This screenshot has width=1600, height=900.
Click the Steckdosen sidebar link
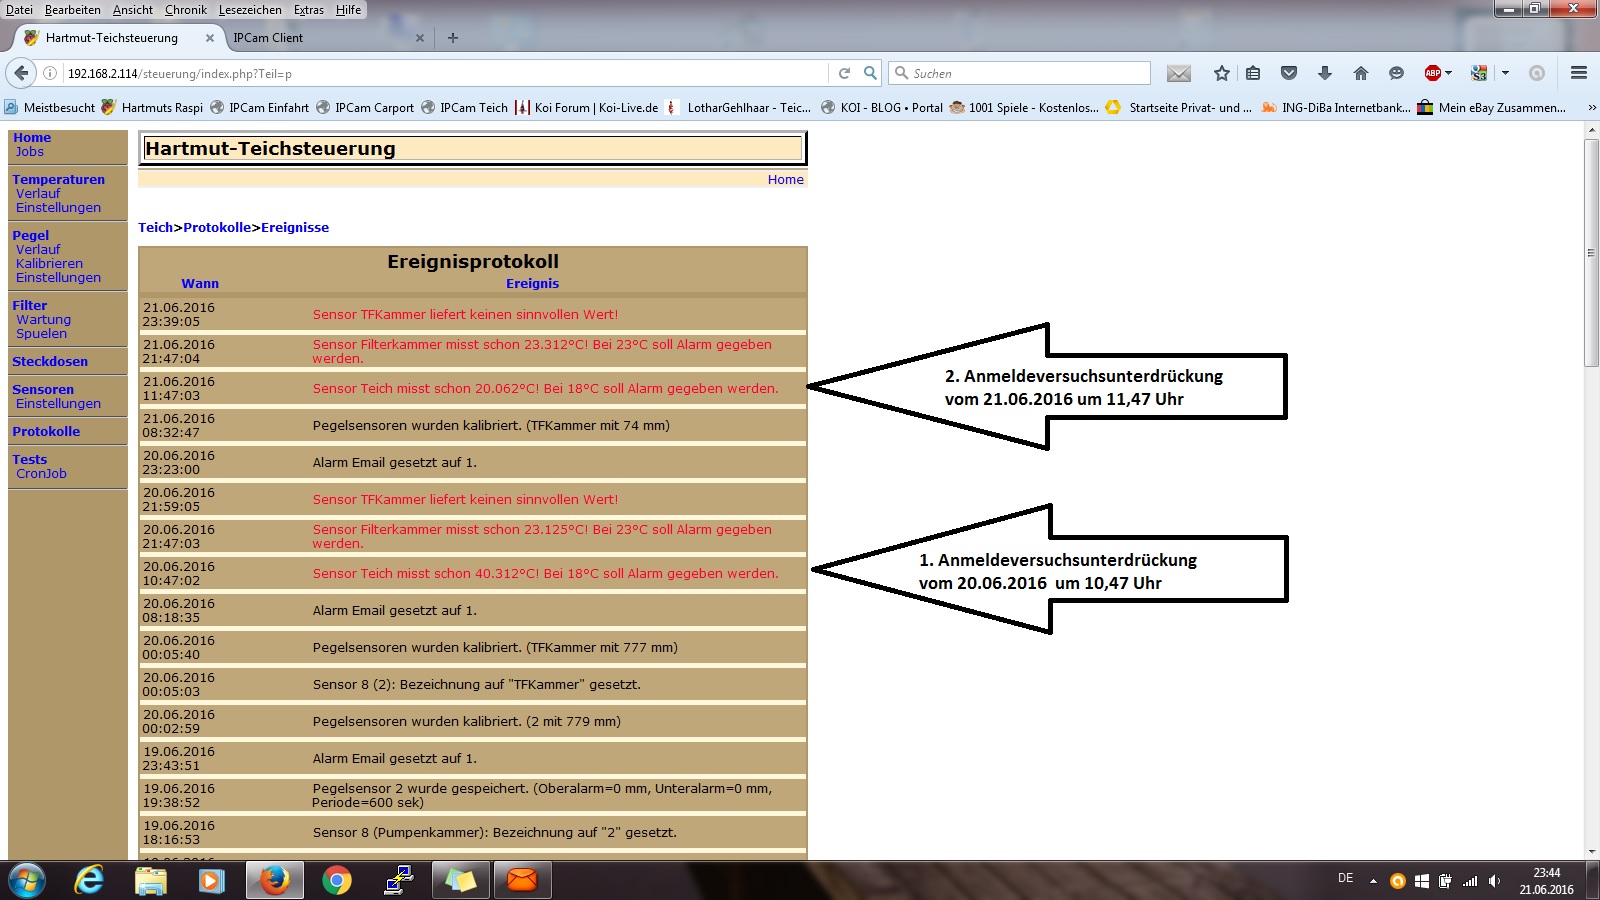(x=50, y=362)
